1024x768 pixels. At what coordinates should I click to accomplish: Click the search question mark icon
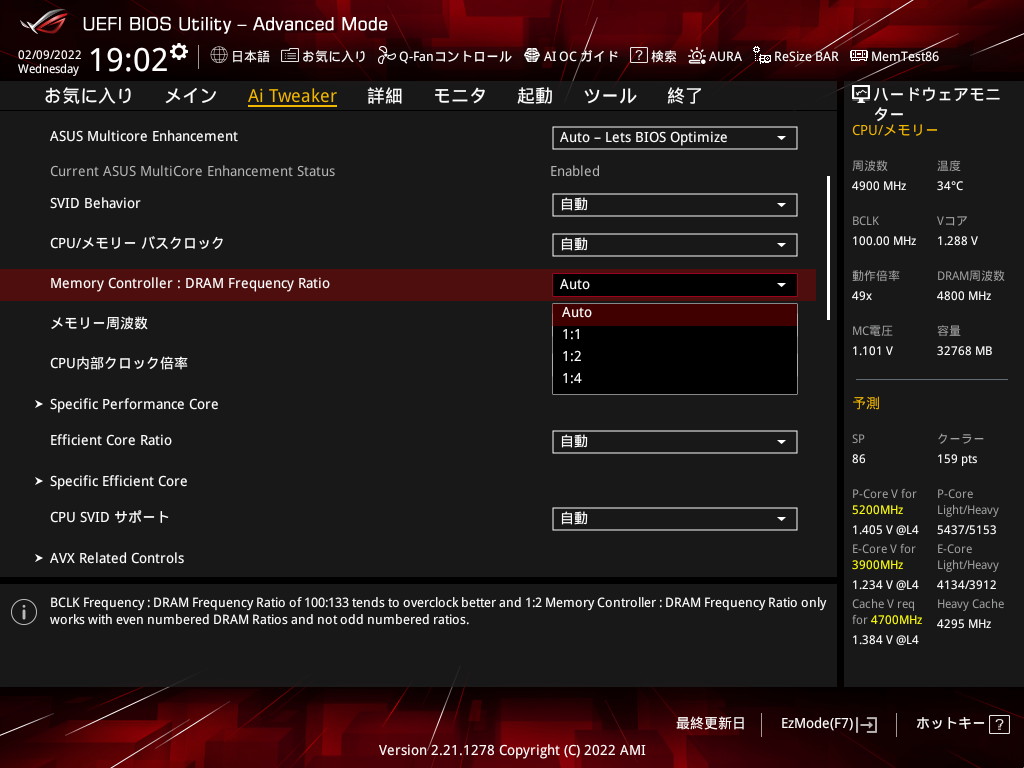(638, 56)
